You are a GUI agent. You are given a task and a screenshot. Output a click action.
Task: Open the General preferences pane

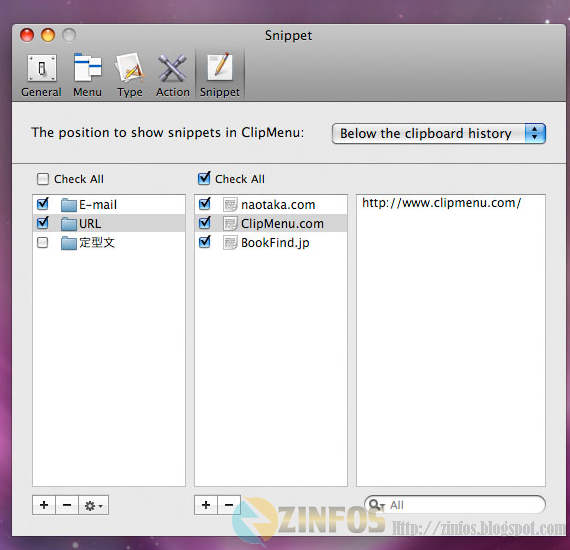[x=41, y=76]
